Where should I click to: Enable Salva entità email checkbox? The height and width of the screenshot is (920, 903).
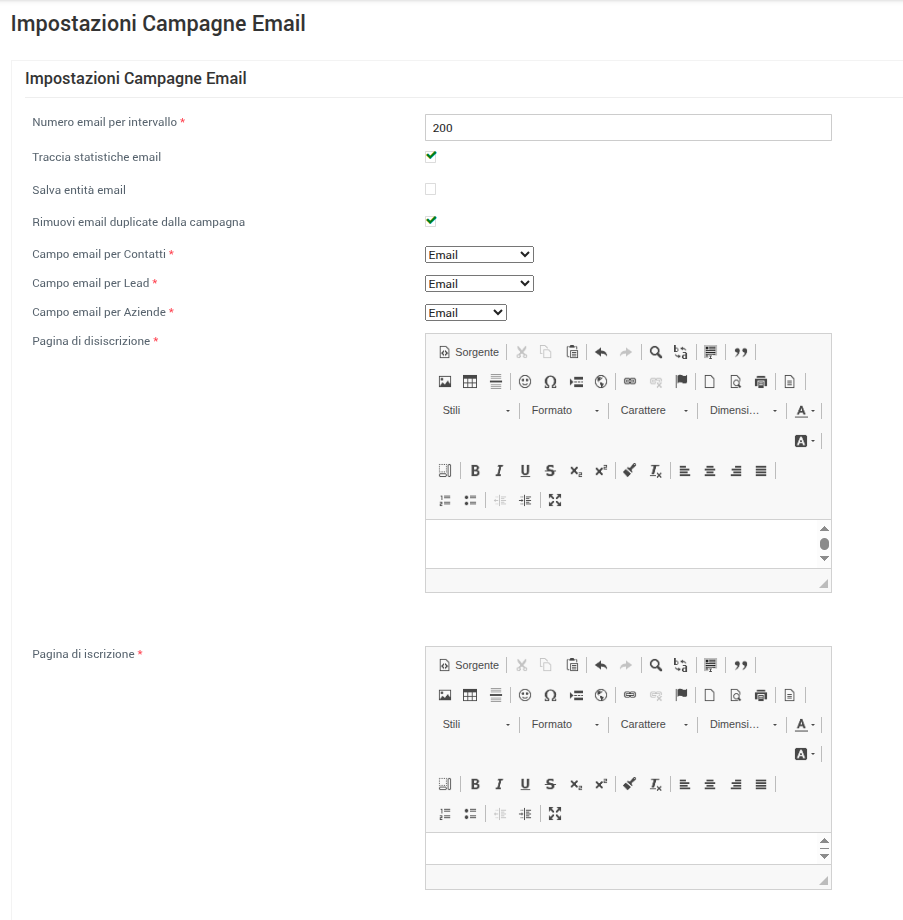431,189
